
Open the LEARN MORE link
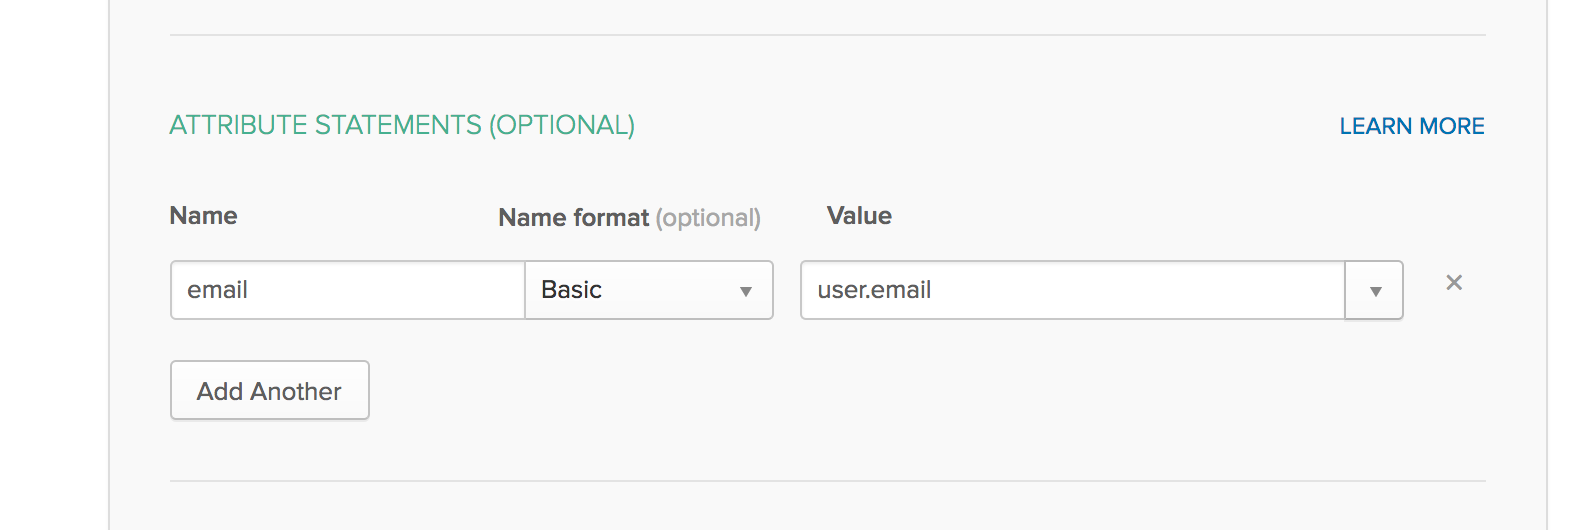click(x=1412, y=126)
